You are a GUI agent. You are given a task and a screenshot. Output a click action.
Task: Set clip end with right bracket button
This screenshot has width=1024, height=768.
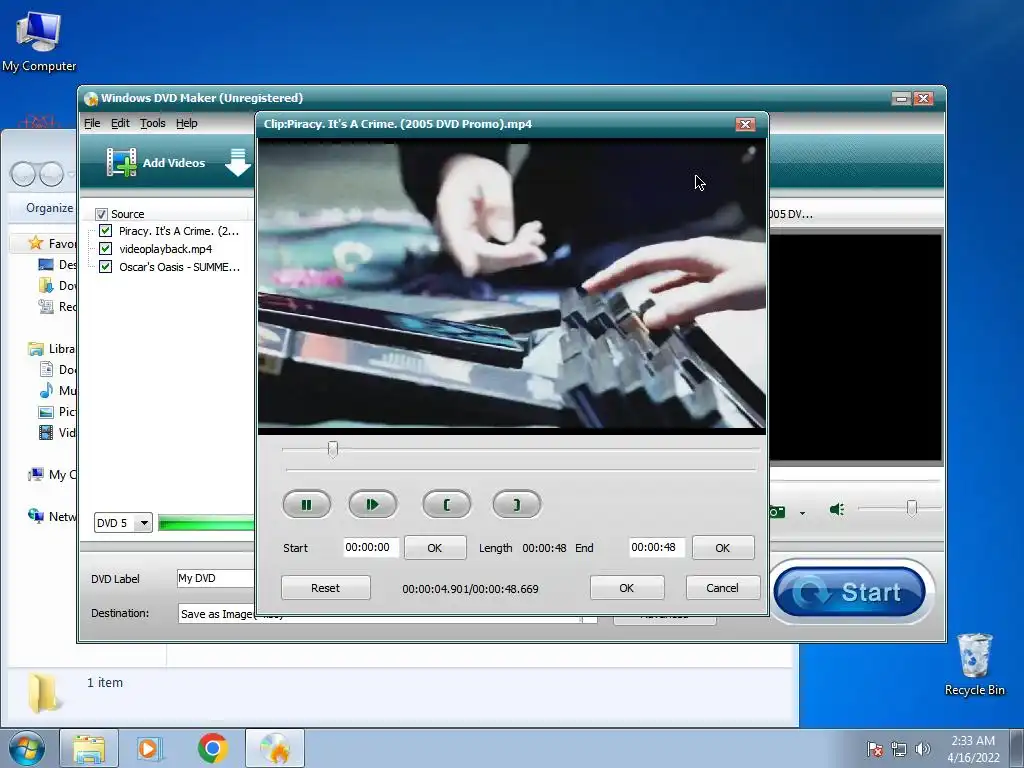(x=517, y=504)
